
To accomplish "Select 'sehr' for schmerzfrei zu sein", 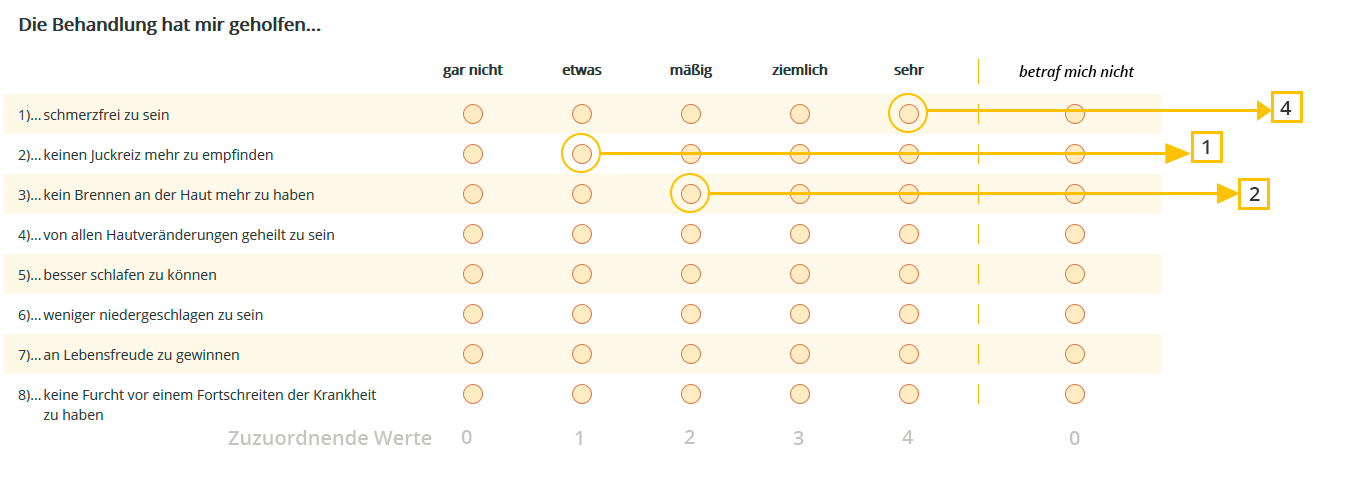I will (908, 114).
